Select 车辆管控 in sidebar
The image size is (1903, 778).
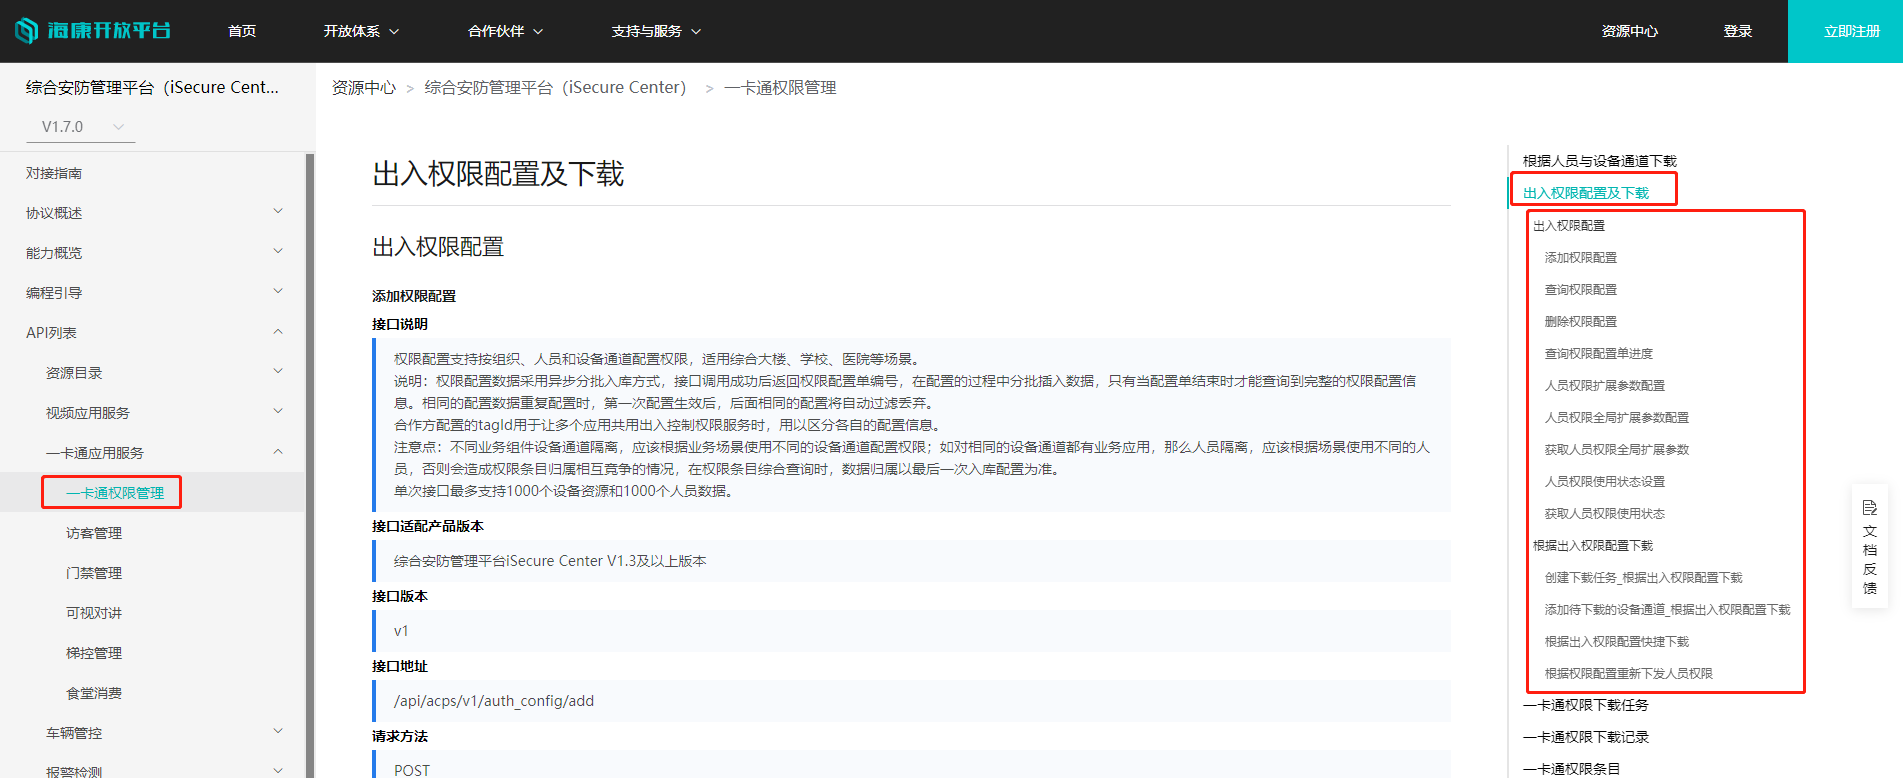click(x=74, y=733)
